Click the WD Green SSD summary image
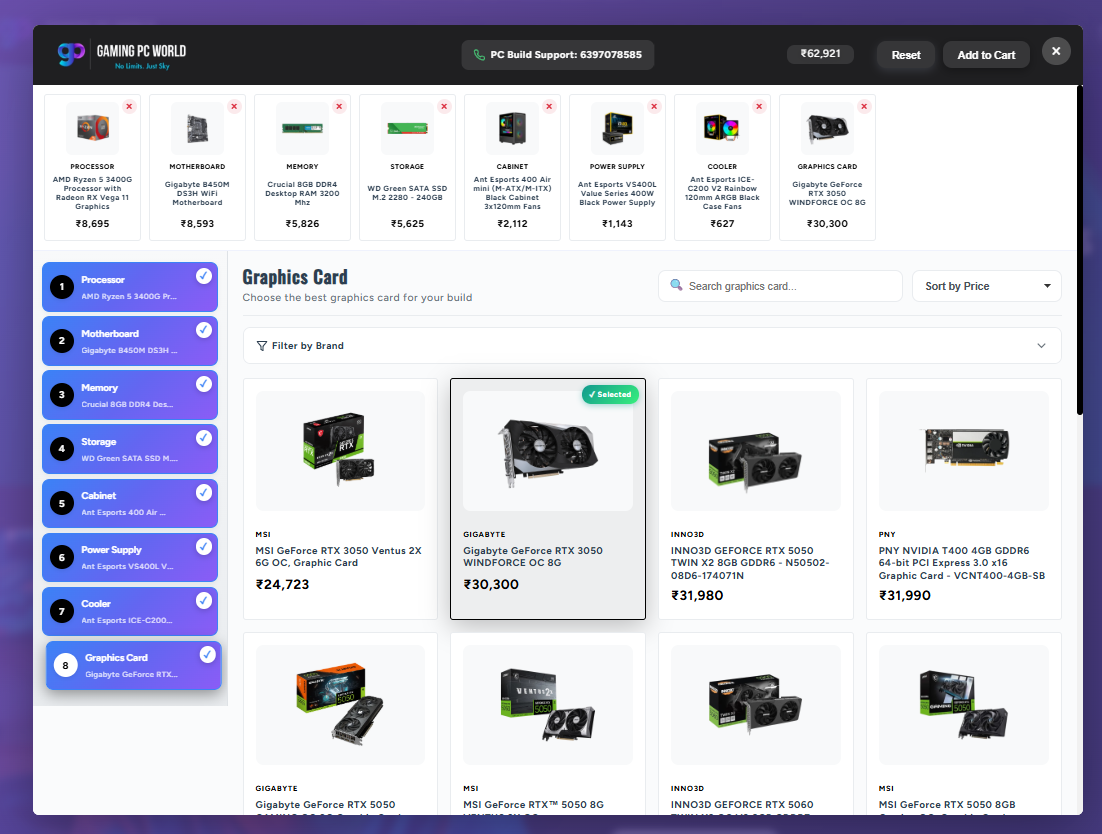Screen dimensions: 1102x834 point(408,129)
